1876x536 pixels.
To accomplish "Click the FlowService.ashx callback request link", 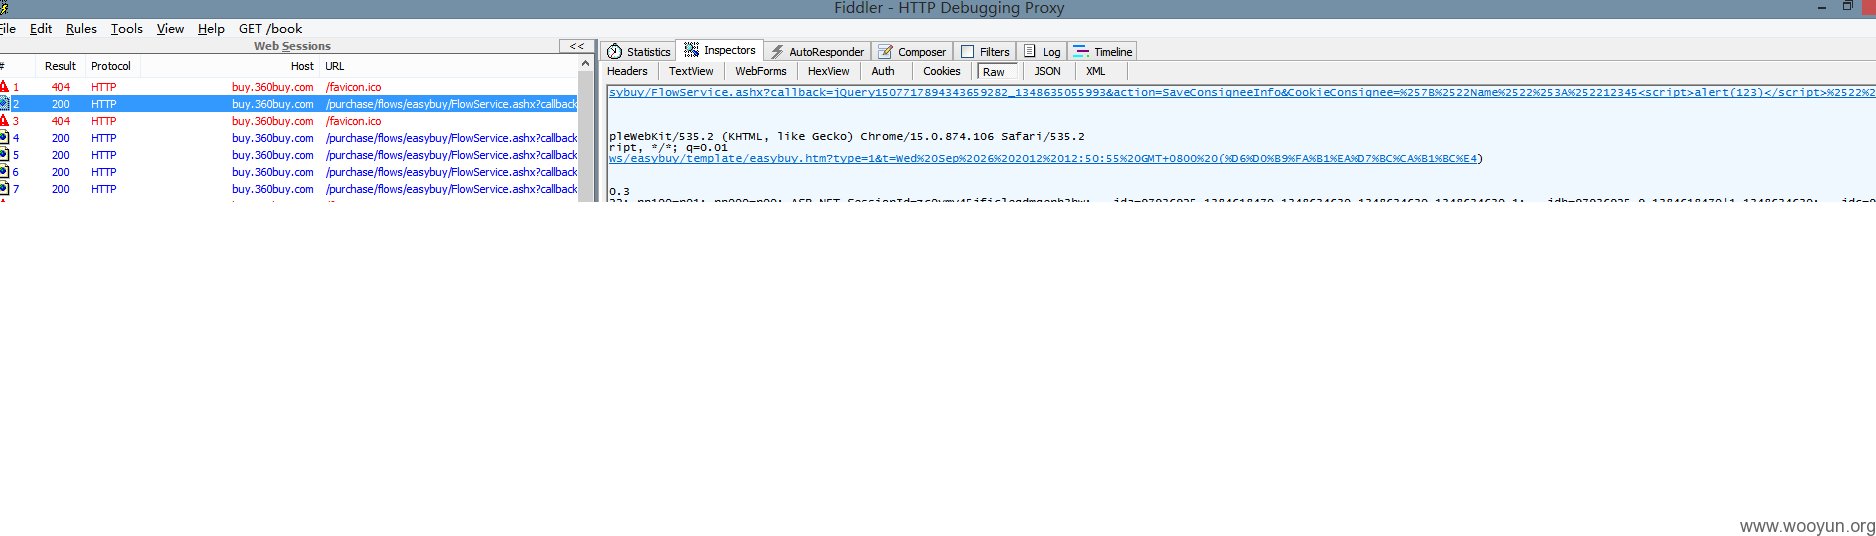I will click(x=1242, y=92).
